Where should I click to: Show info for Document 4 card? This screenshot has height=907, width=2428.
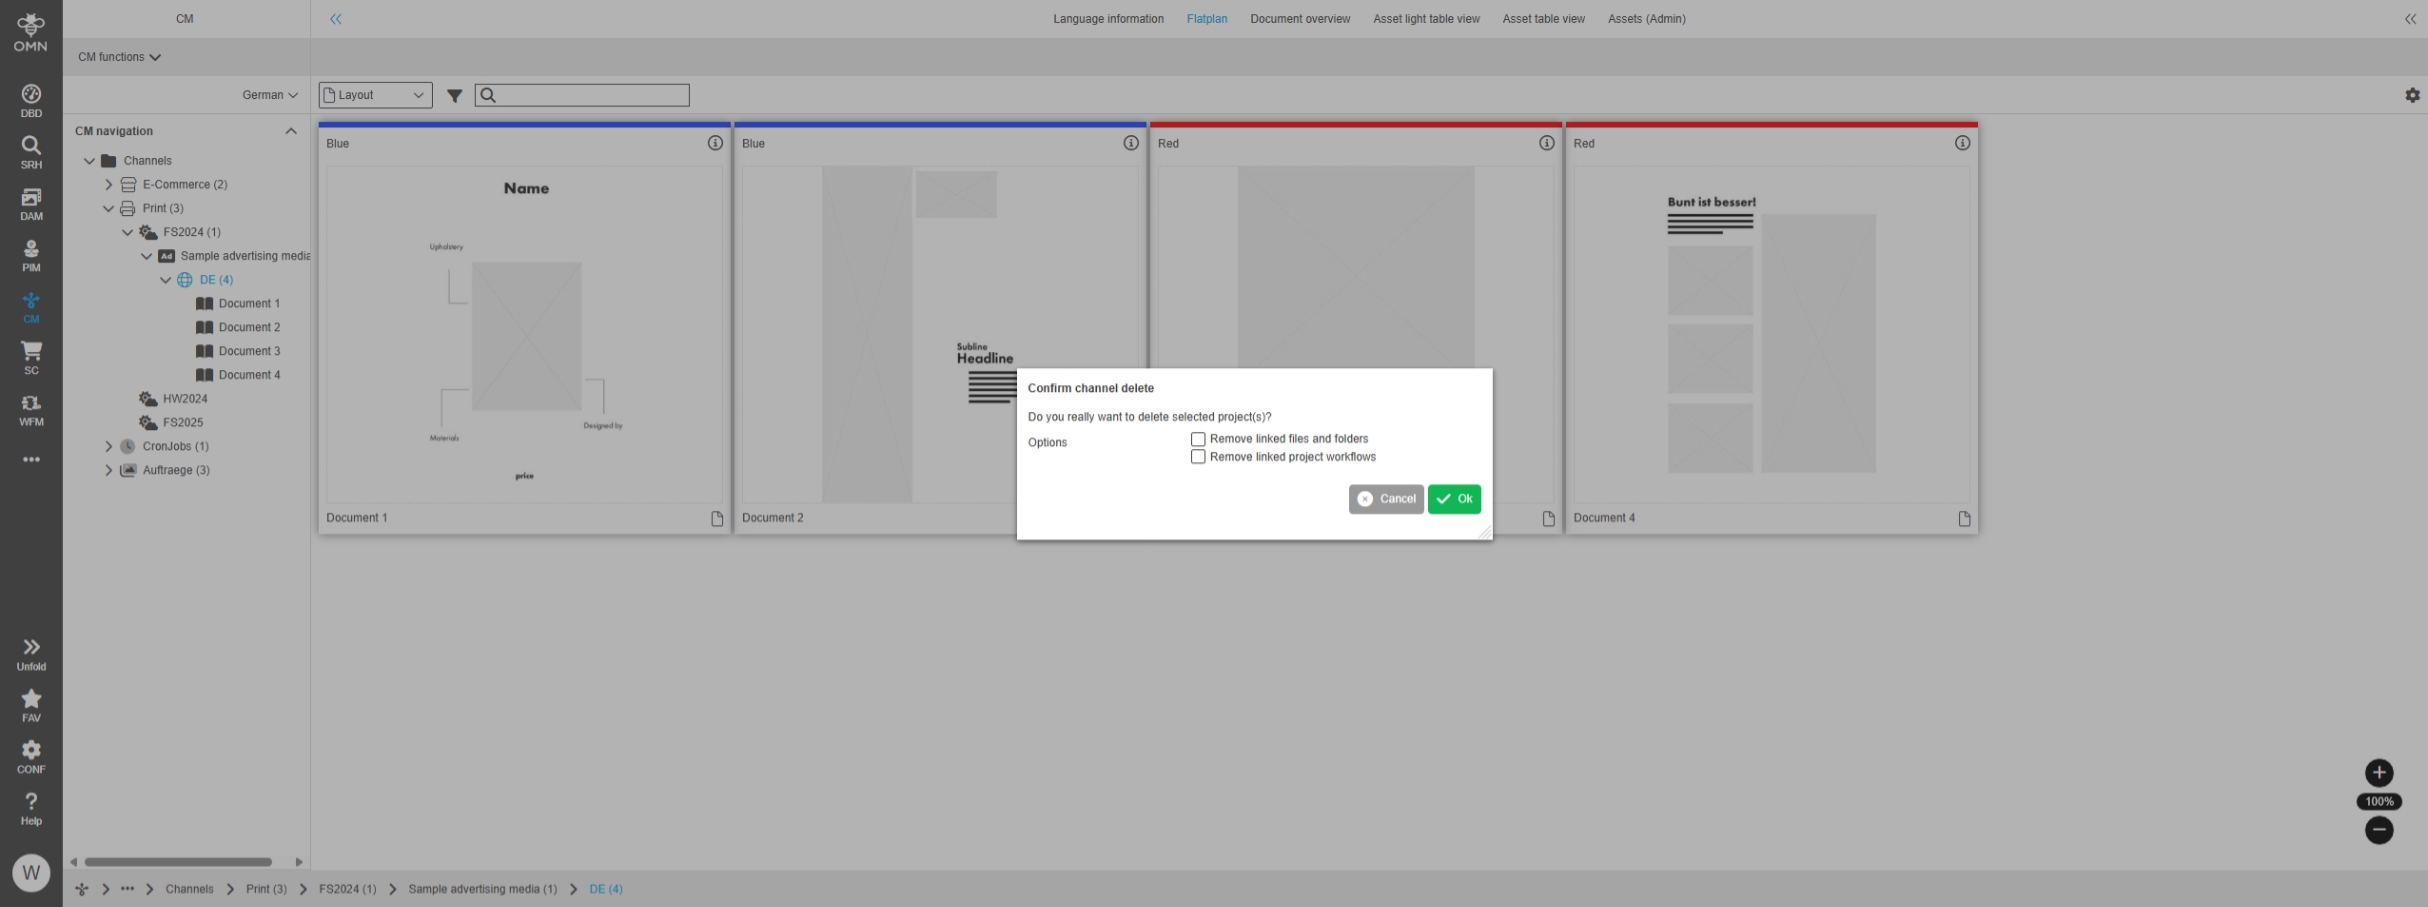(x=1962, y=143)
